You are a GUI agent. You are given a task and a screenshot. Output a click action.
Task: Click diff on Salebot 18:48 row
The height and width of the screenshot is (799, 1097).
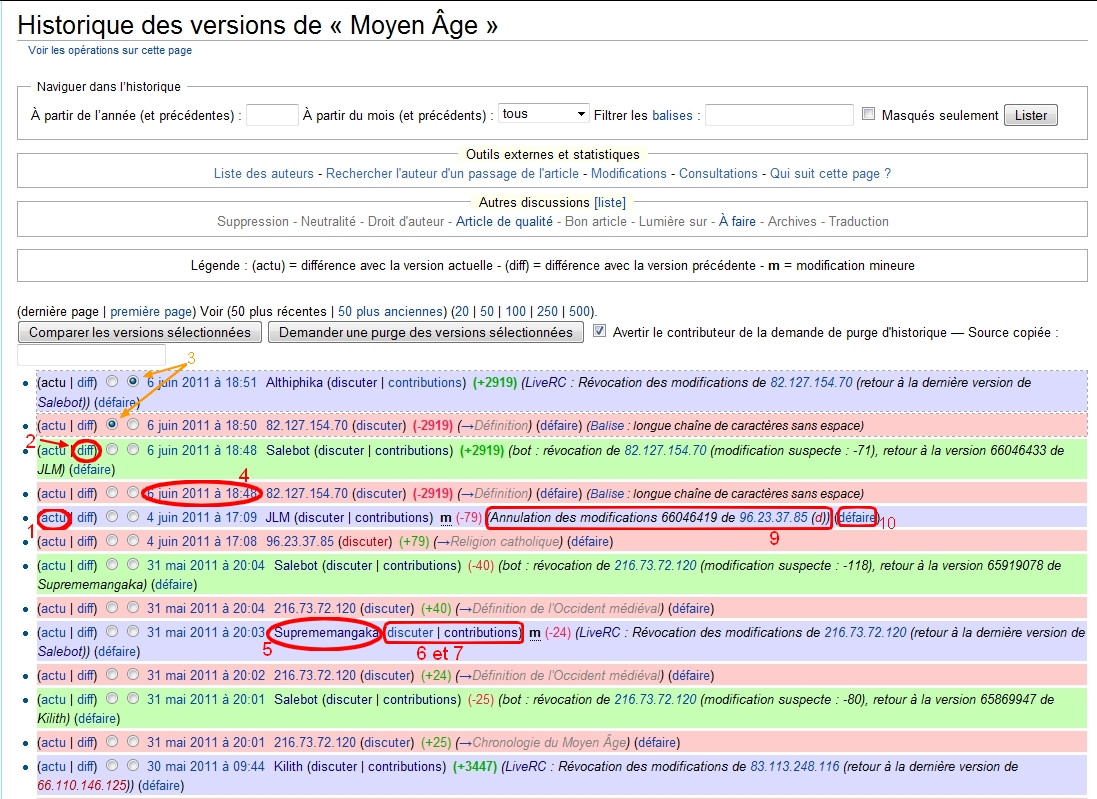86,451
